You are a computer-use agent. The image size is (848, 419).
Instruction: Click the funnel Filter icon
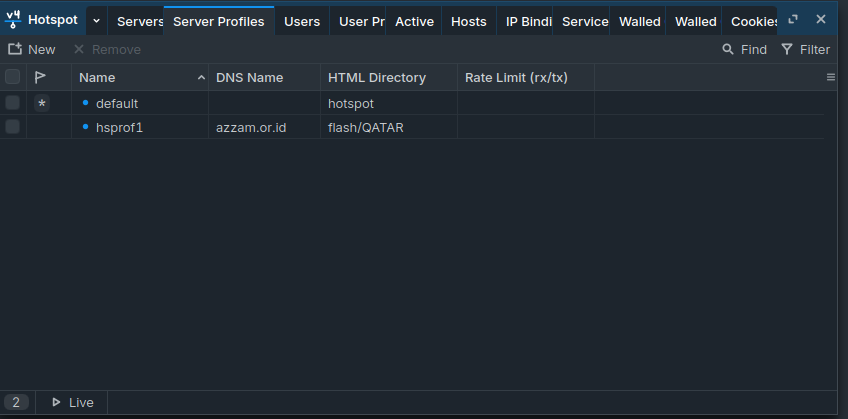coord(786,49)
